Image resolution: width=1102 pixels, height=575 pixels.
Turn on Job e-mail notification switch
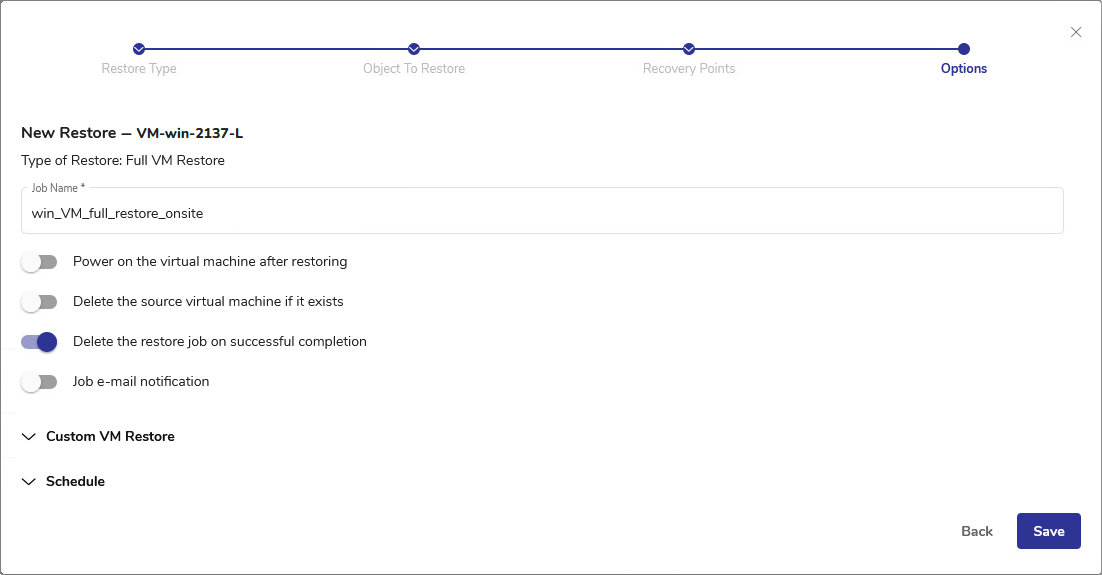(x=39, y=382)
